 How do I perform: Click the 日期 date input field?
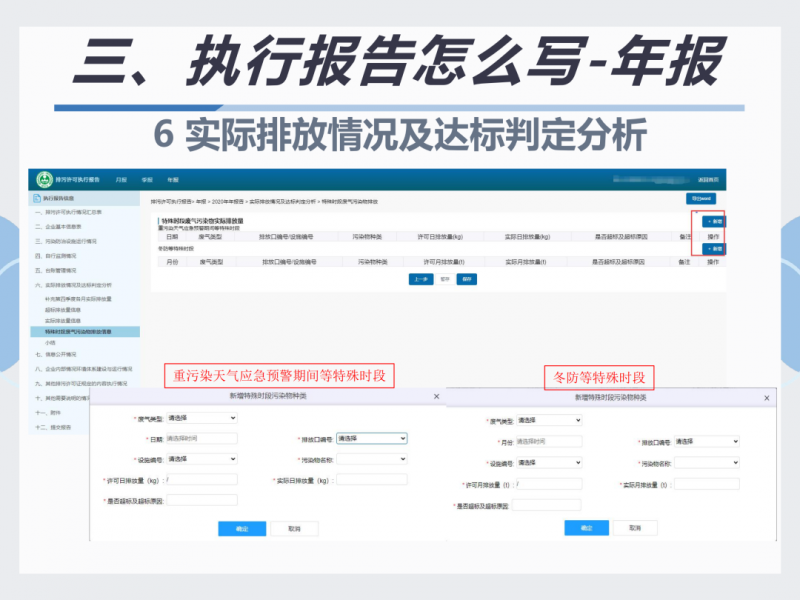pyautogui.click(x=202, y=438)
